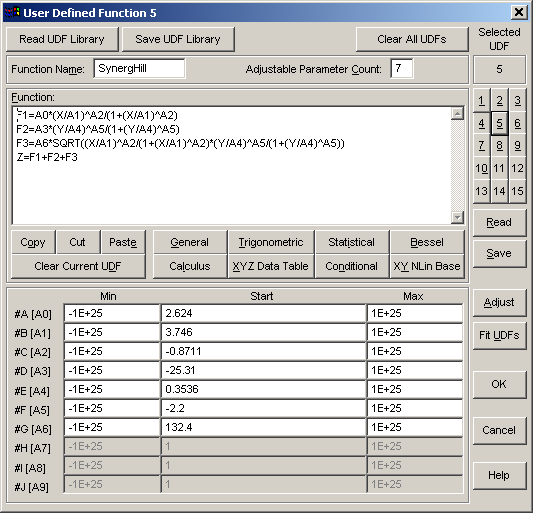Click the function editor scroll down arrow
The image size is (533, 513).
(x=458, y=217)
